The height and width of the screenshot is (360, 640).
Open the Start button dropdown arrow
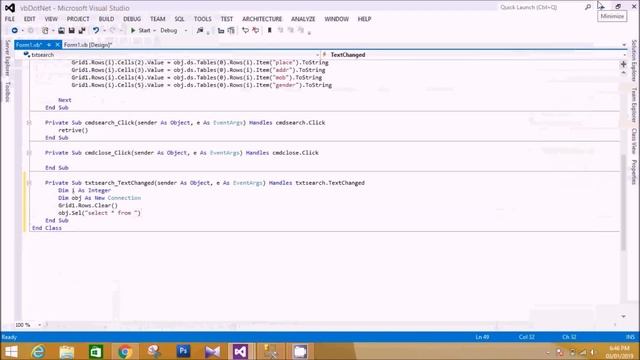click(154, 31)
